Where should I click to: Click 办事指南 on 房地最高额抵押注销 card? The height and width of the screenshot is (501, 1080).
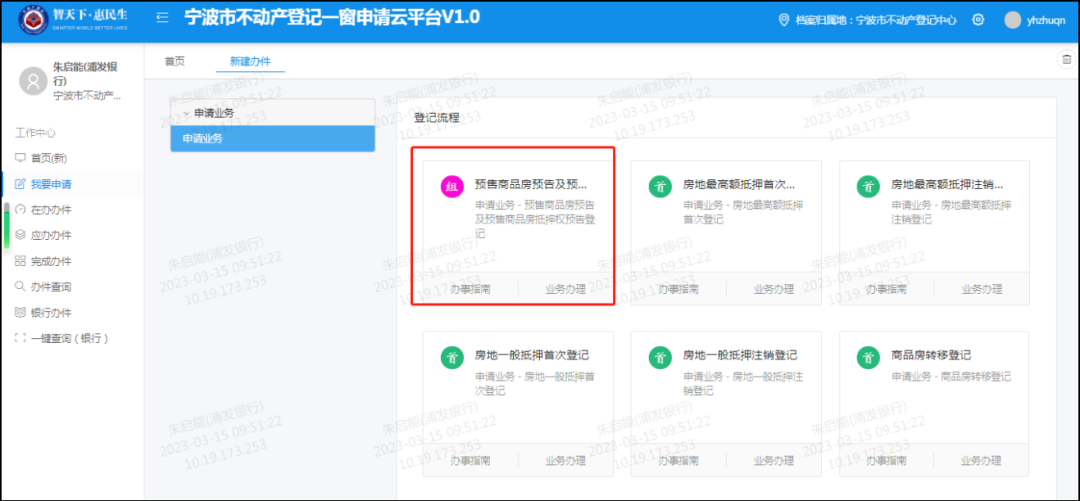887,289
